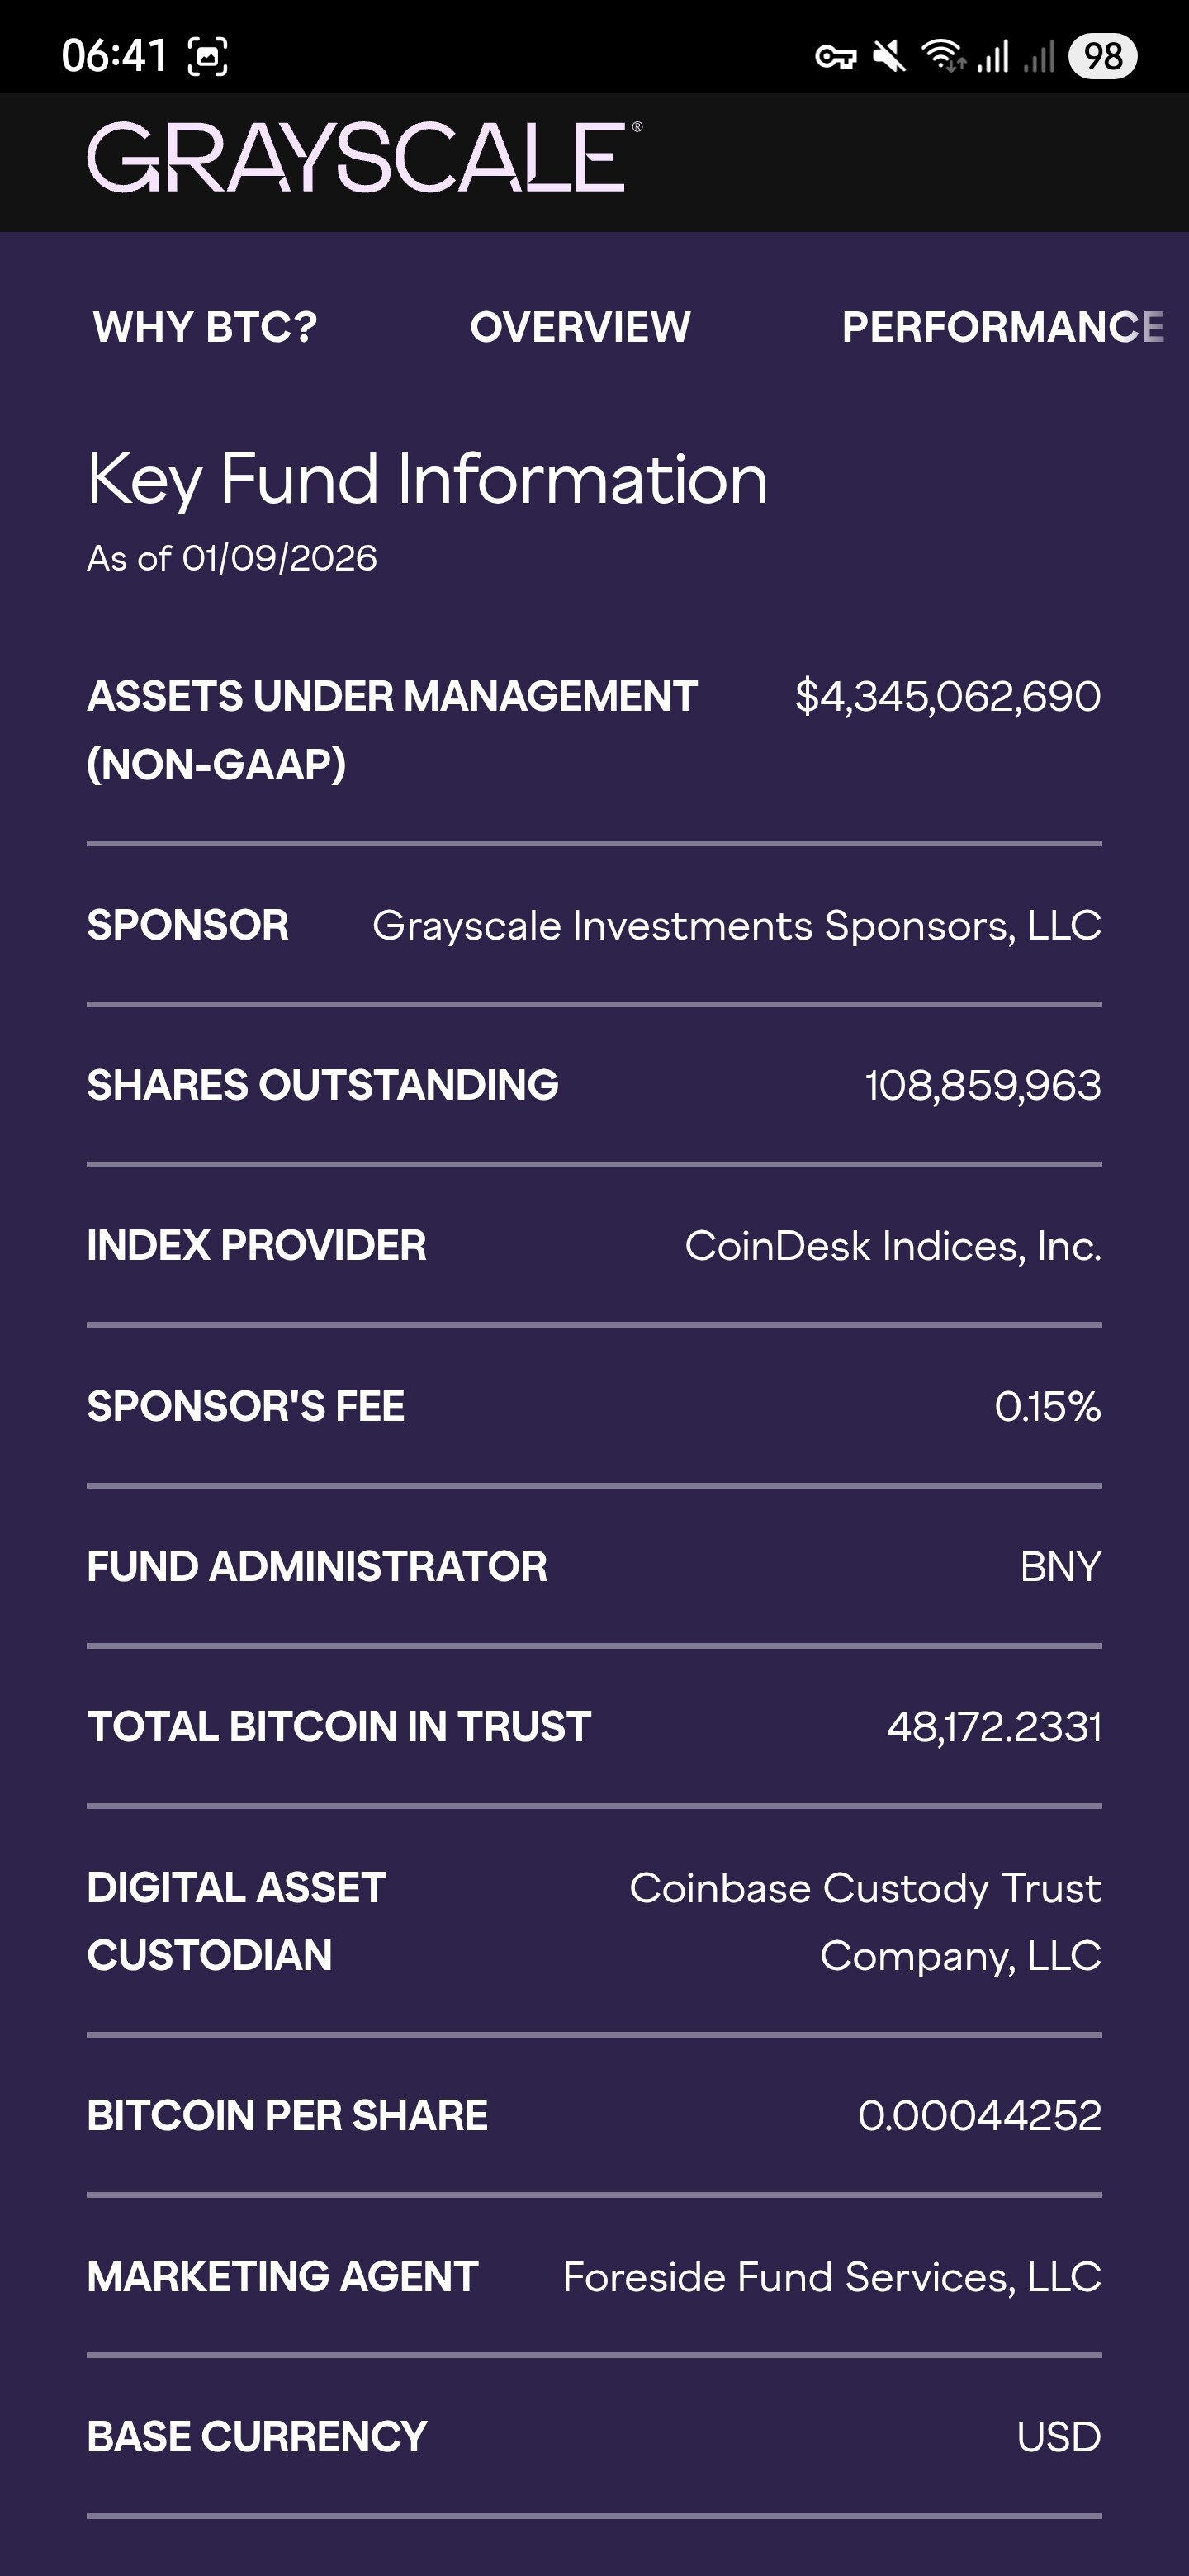This screenshot has height=2576, width=1189.
Task: Tap the status bar clock
Action: (114, 56)
